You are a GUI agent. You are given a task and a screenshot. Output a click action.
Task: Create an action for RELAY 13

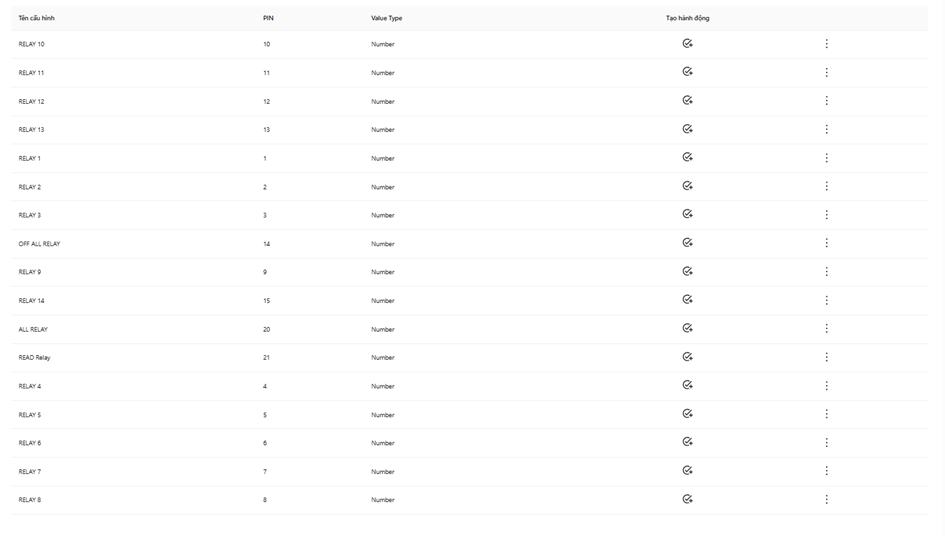(x=688, y=129)
